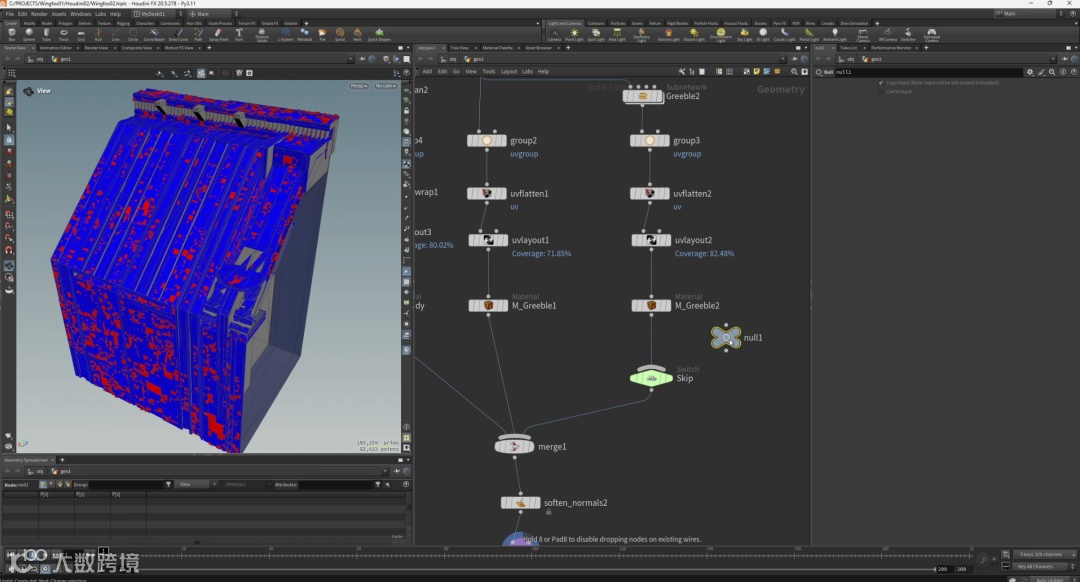
Task: Open the No cam camera dropdown
Action: (385, 86)
